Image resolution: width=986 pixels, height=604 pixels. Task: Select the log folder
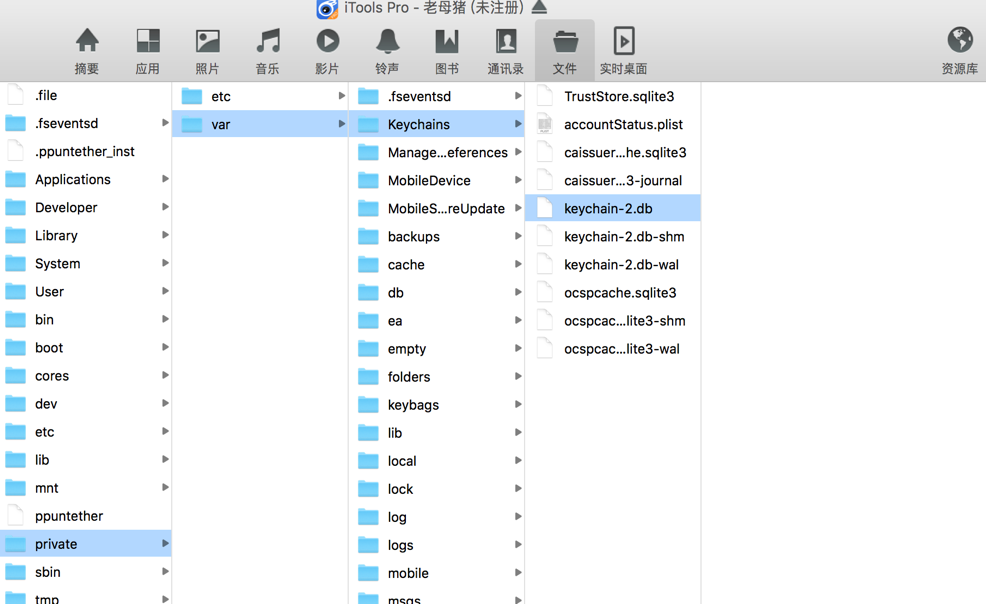(x=436, y=517)
